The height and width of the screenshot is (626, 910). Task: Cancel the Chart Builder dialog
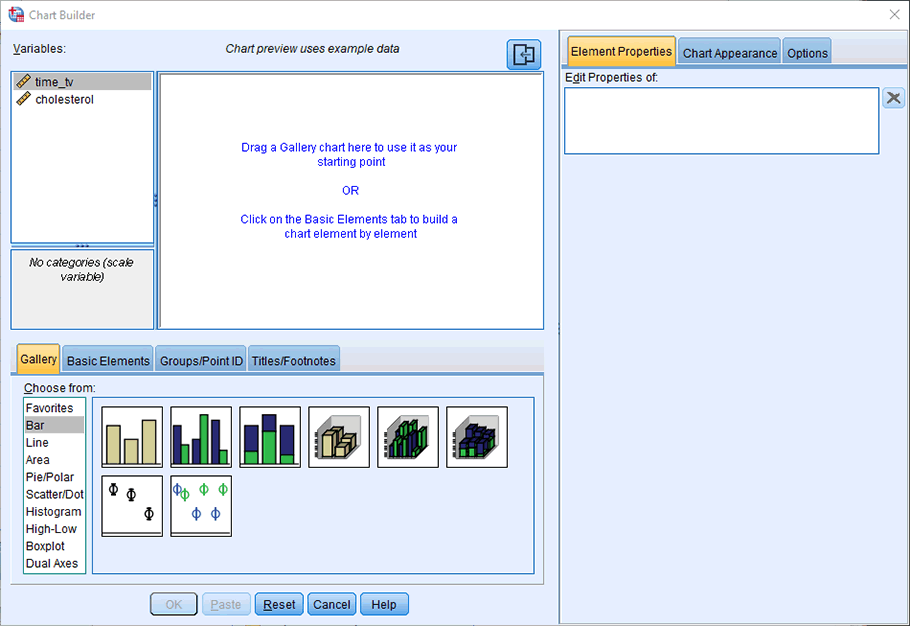point(331,604)
